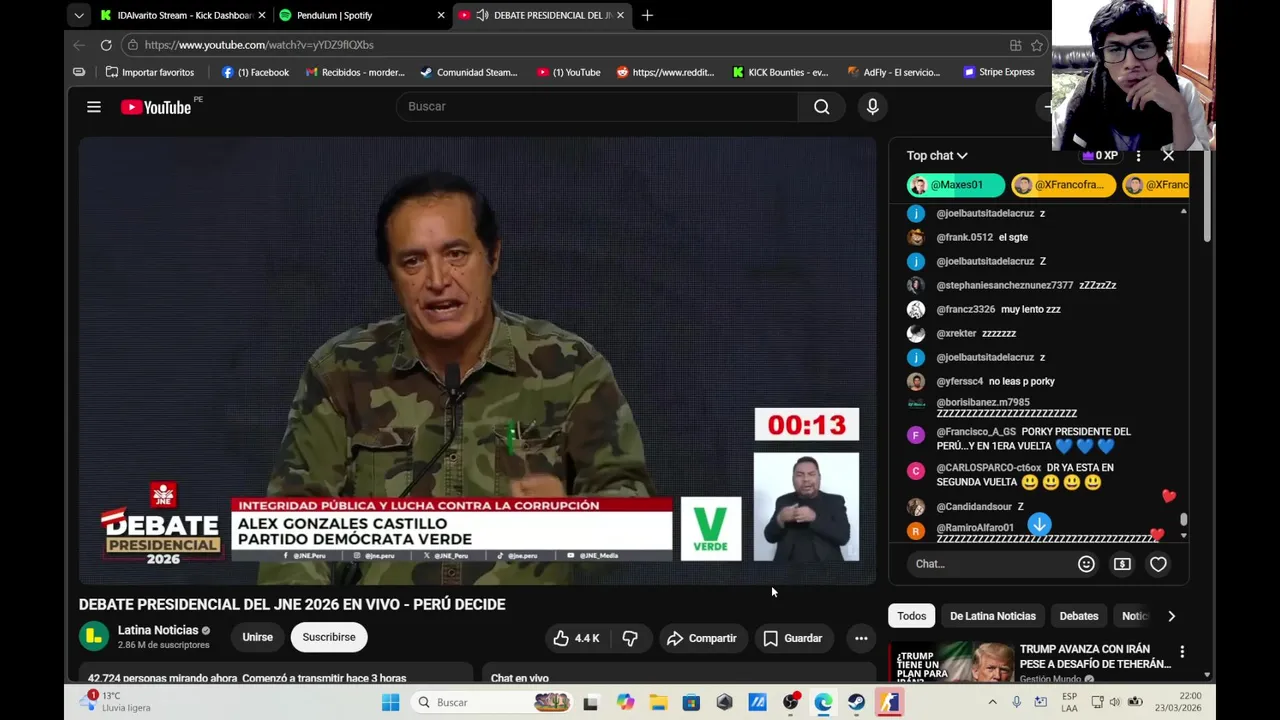This screenshot has height=720, width=1280.
Task: Reload the page in the browser
Action: click(x=106, y=45)
